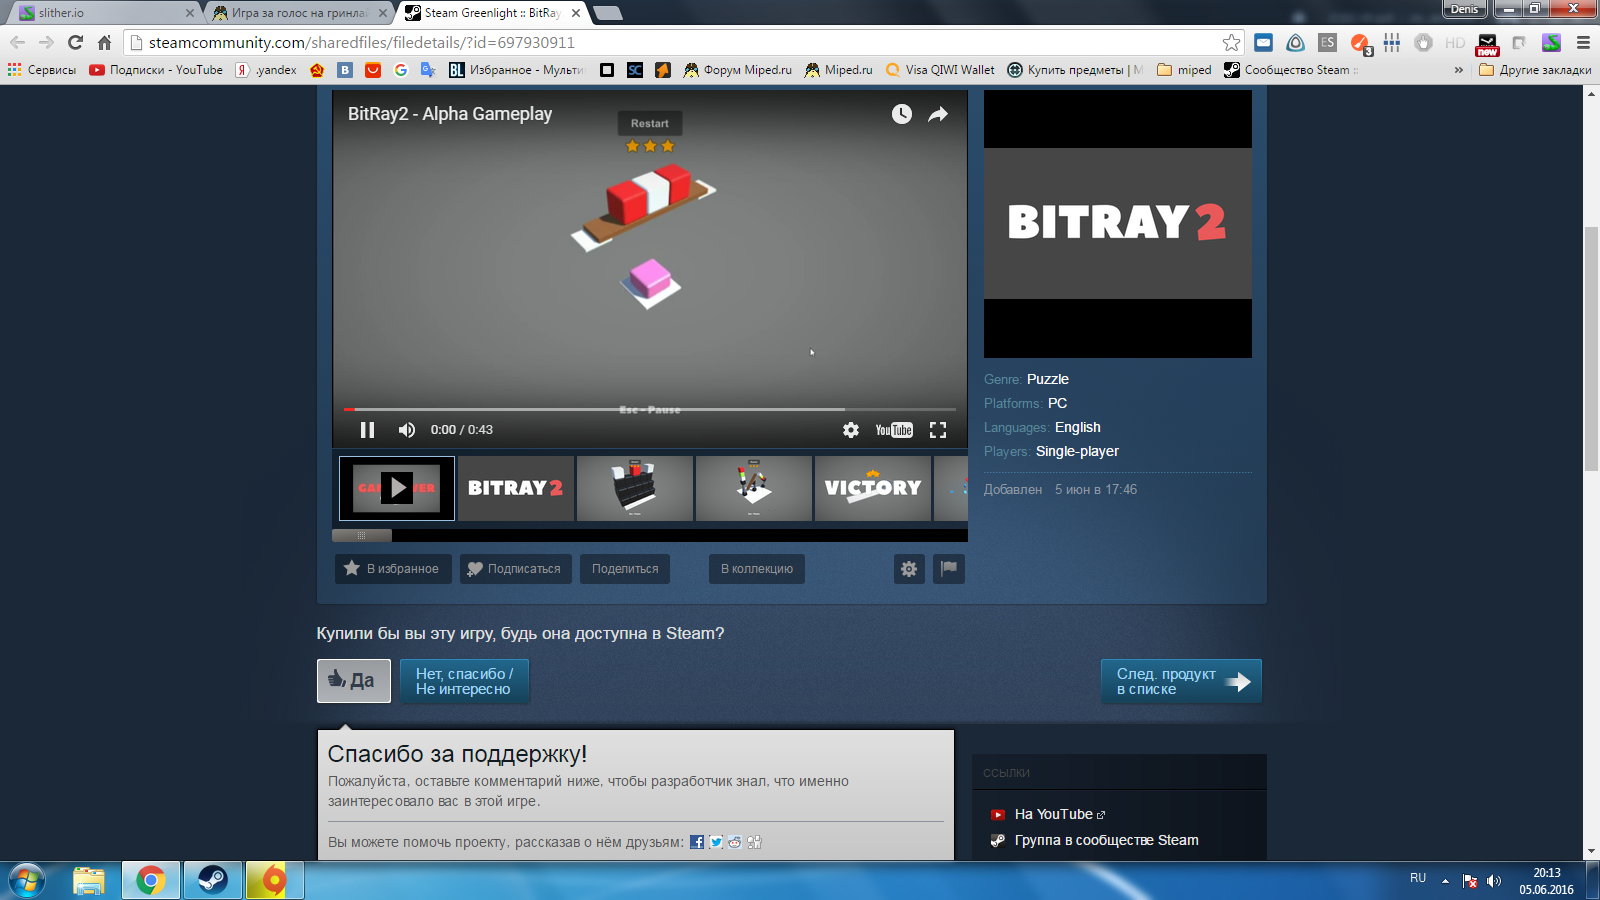The image size is (1600, 900).
Task: Focus the address bar with the steamcommunity URL
Action: click(x=680, y=42)
